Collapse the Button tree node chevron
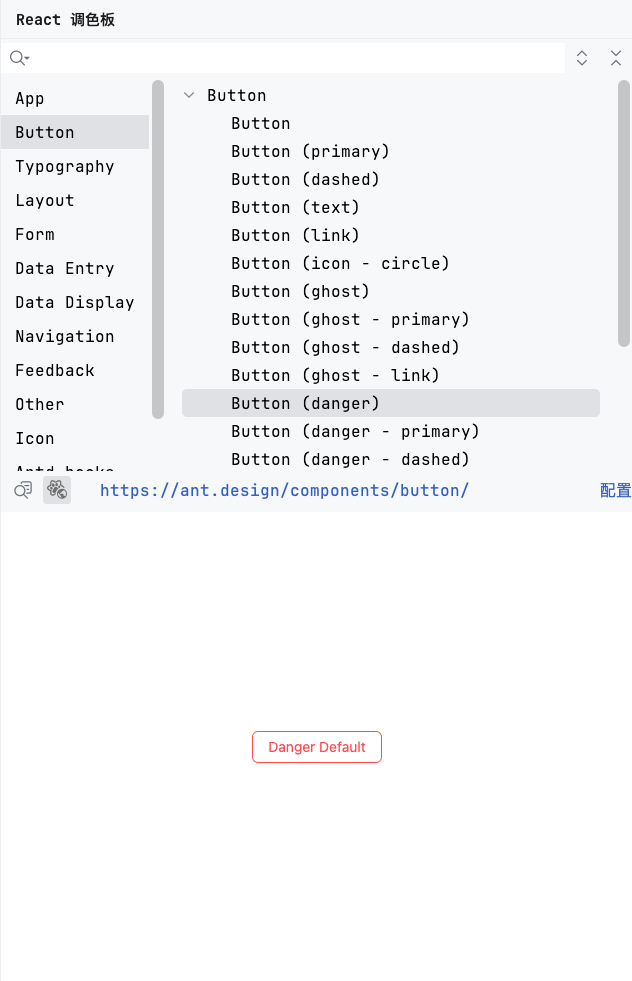632x981 pixels. click(188, 95)
